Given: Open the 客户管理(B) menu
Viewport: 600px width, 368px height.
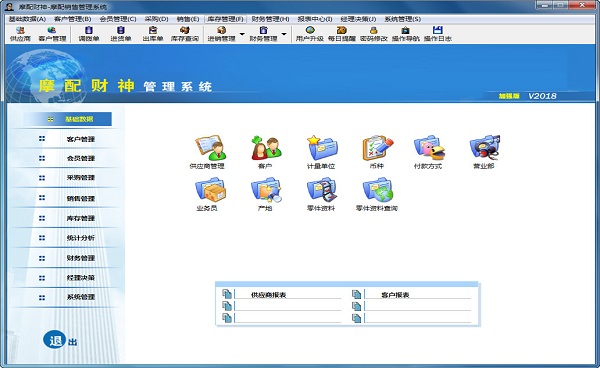Looking at the screenshot, I should pyautogui.click(x=73, y=19).
